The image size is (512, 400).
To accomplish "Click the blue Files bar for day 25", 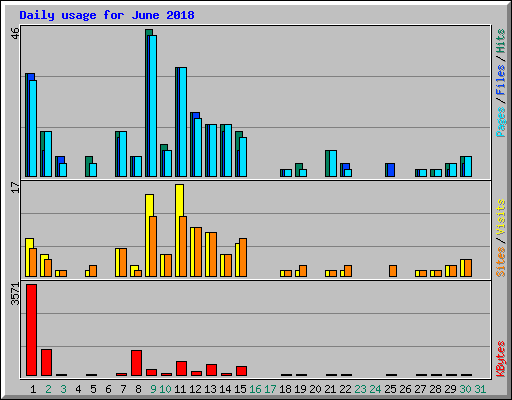I will coord(390,170).
